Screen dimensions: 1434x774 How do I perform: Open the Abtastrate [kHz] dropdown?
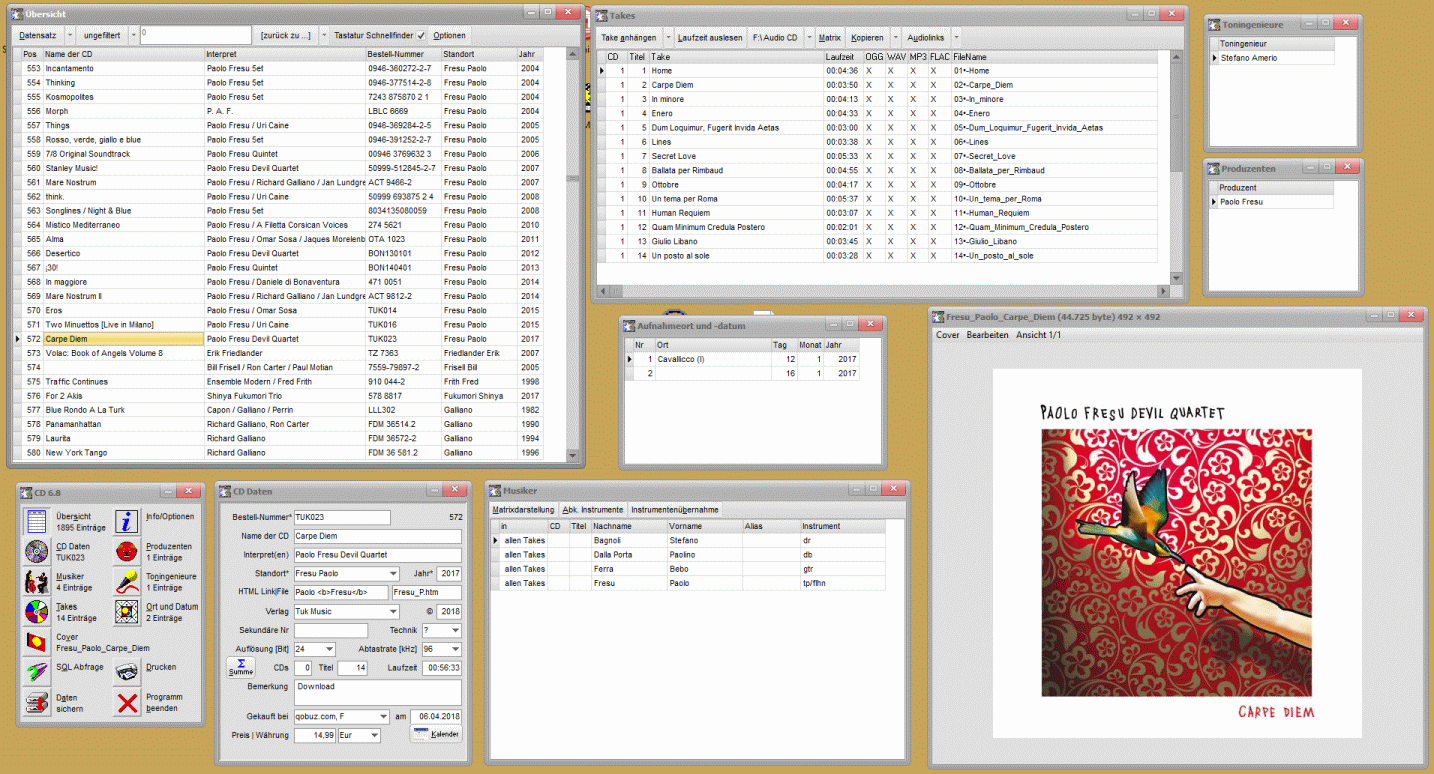coord(455,649)
